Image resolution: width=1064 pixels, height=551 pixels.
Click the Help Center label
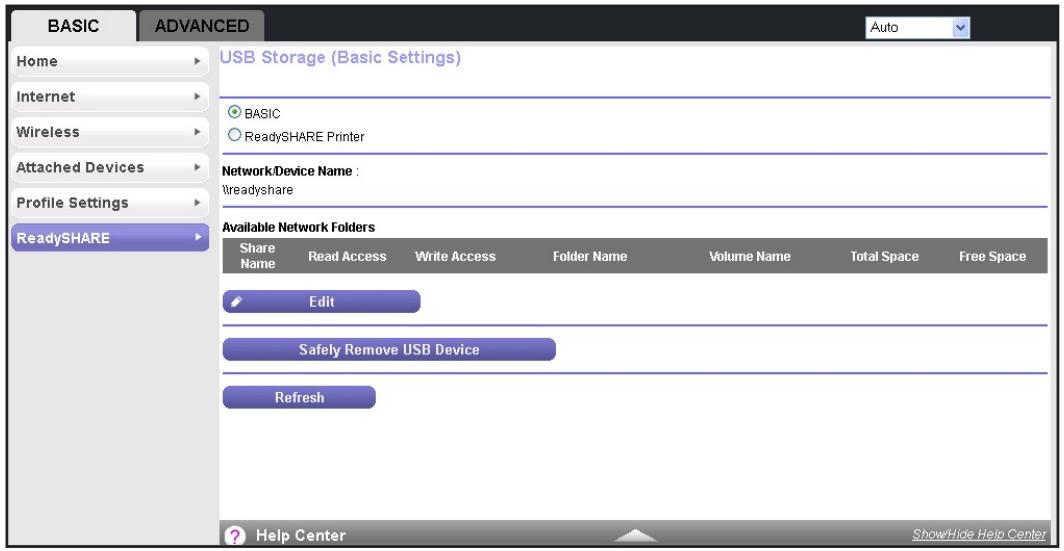(x=301, y=536)
